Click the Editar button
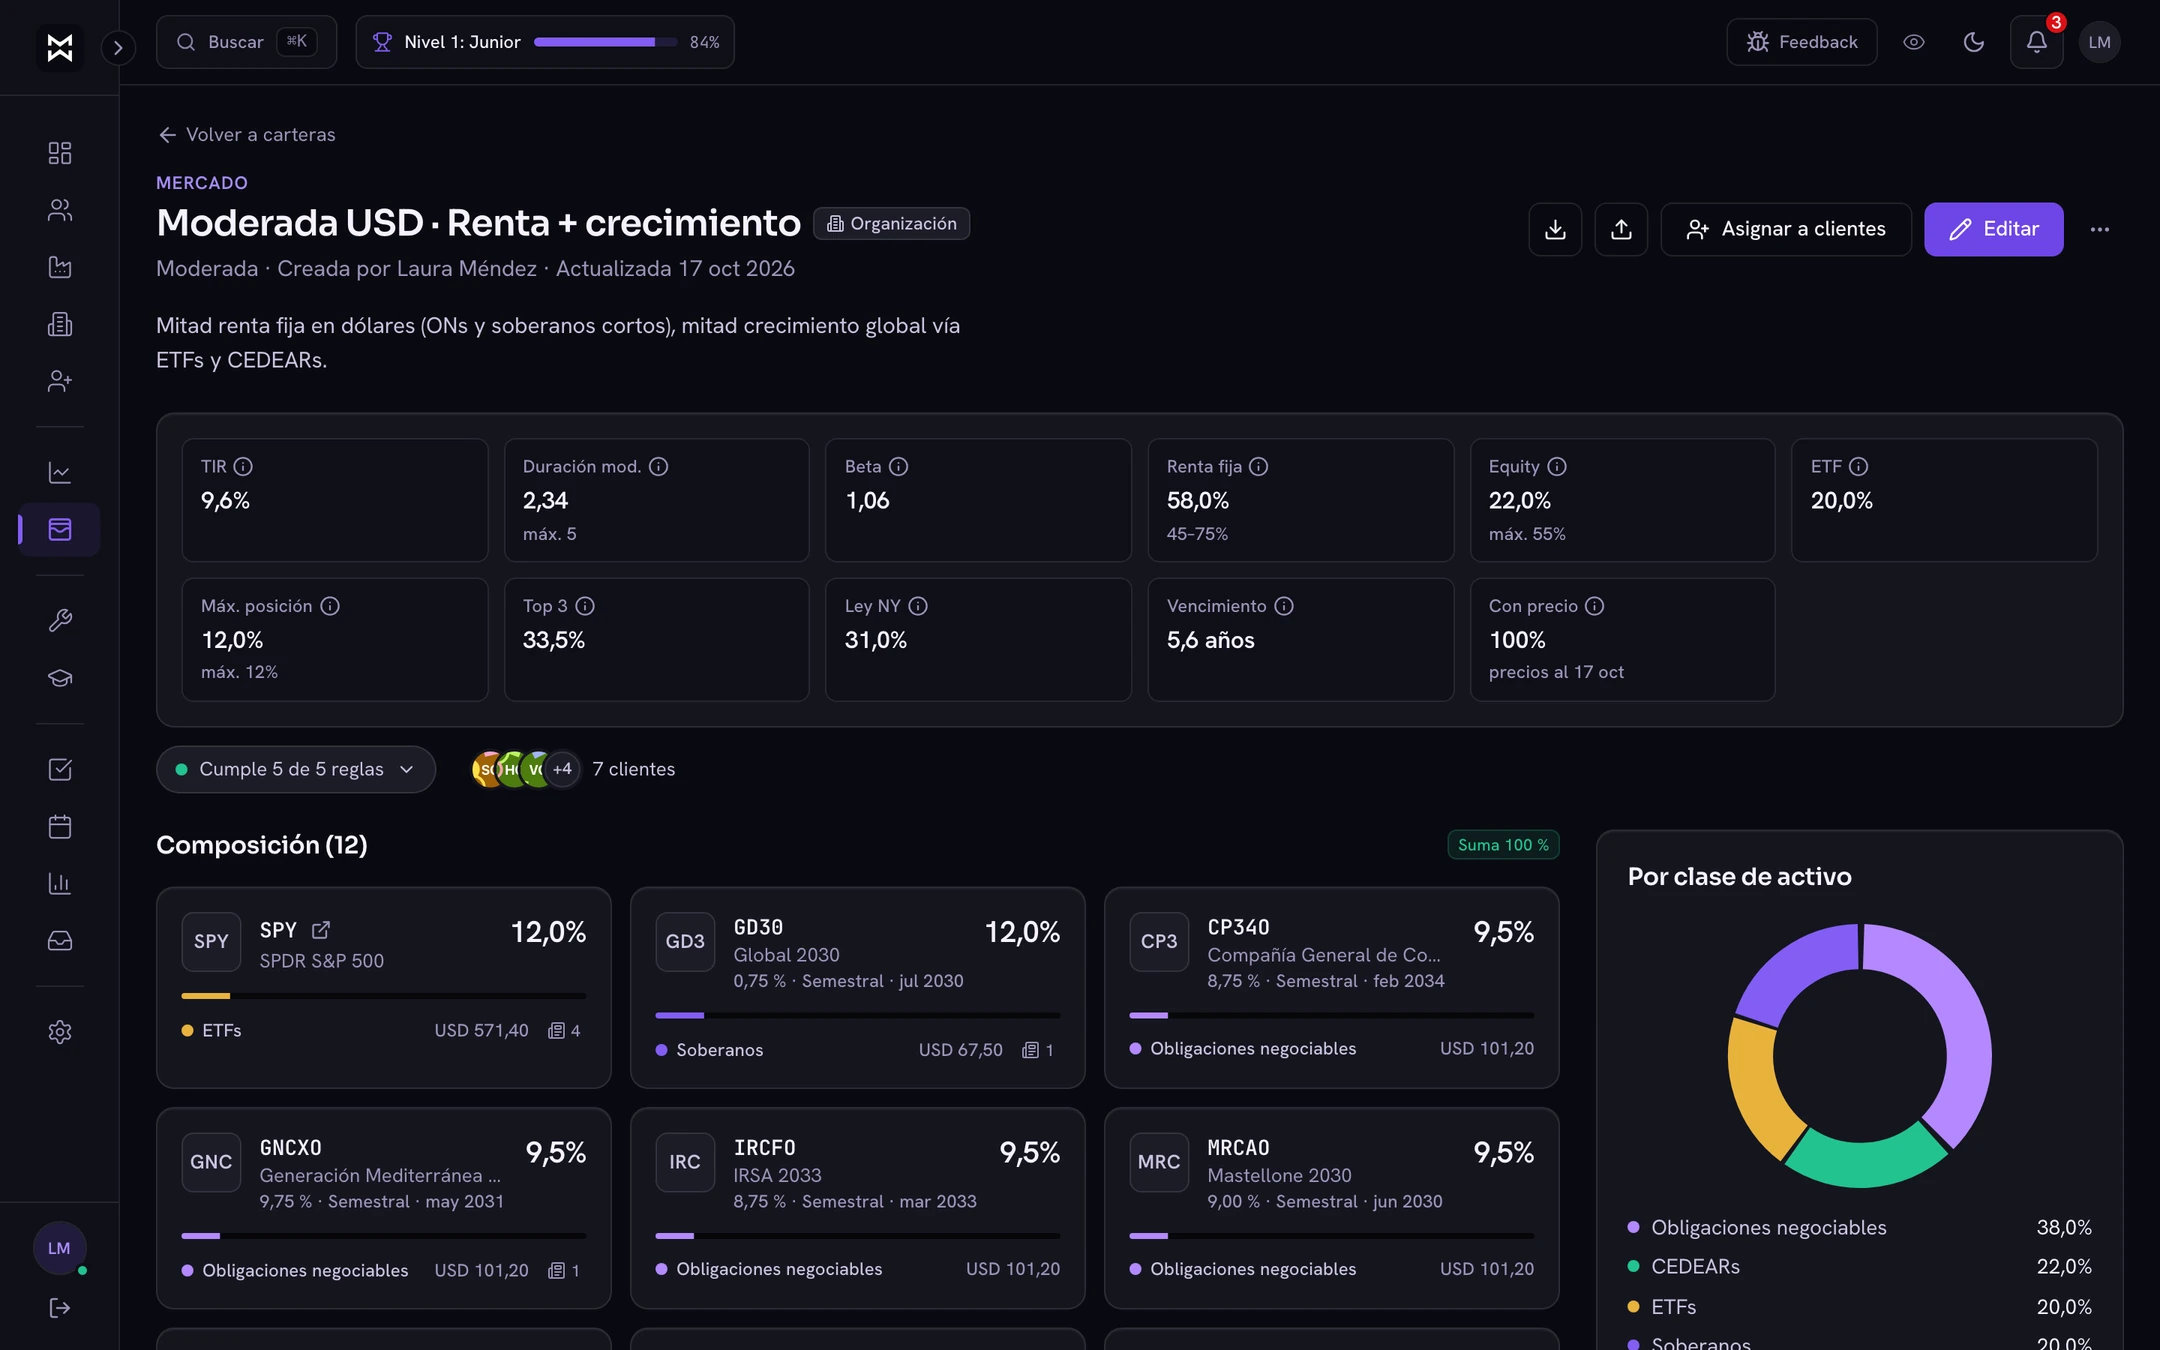The height and width of the screenshot is (1350, 2160). pyautogui.click(x=1993, y=229)
